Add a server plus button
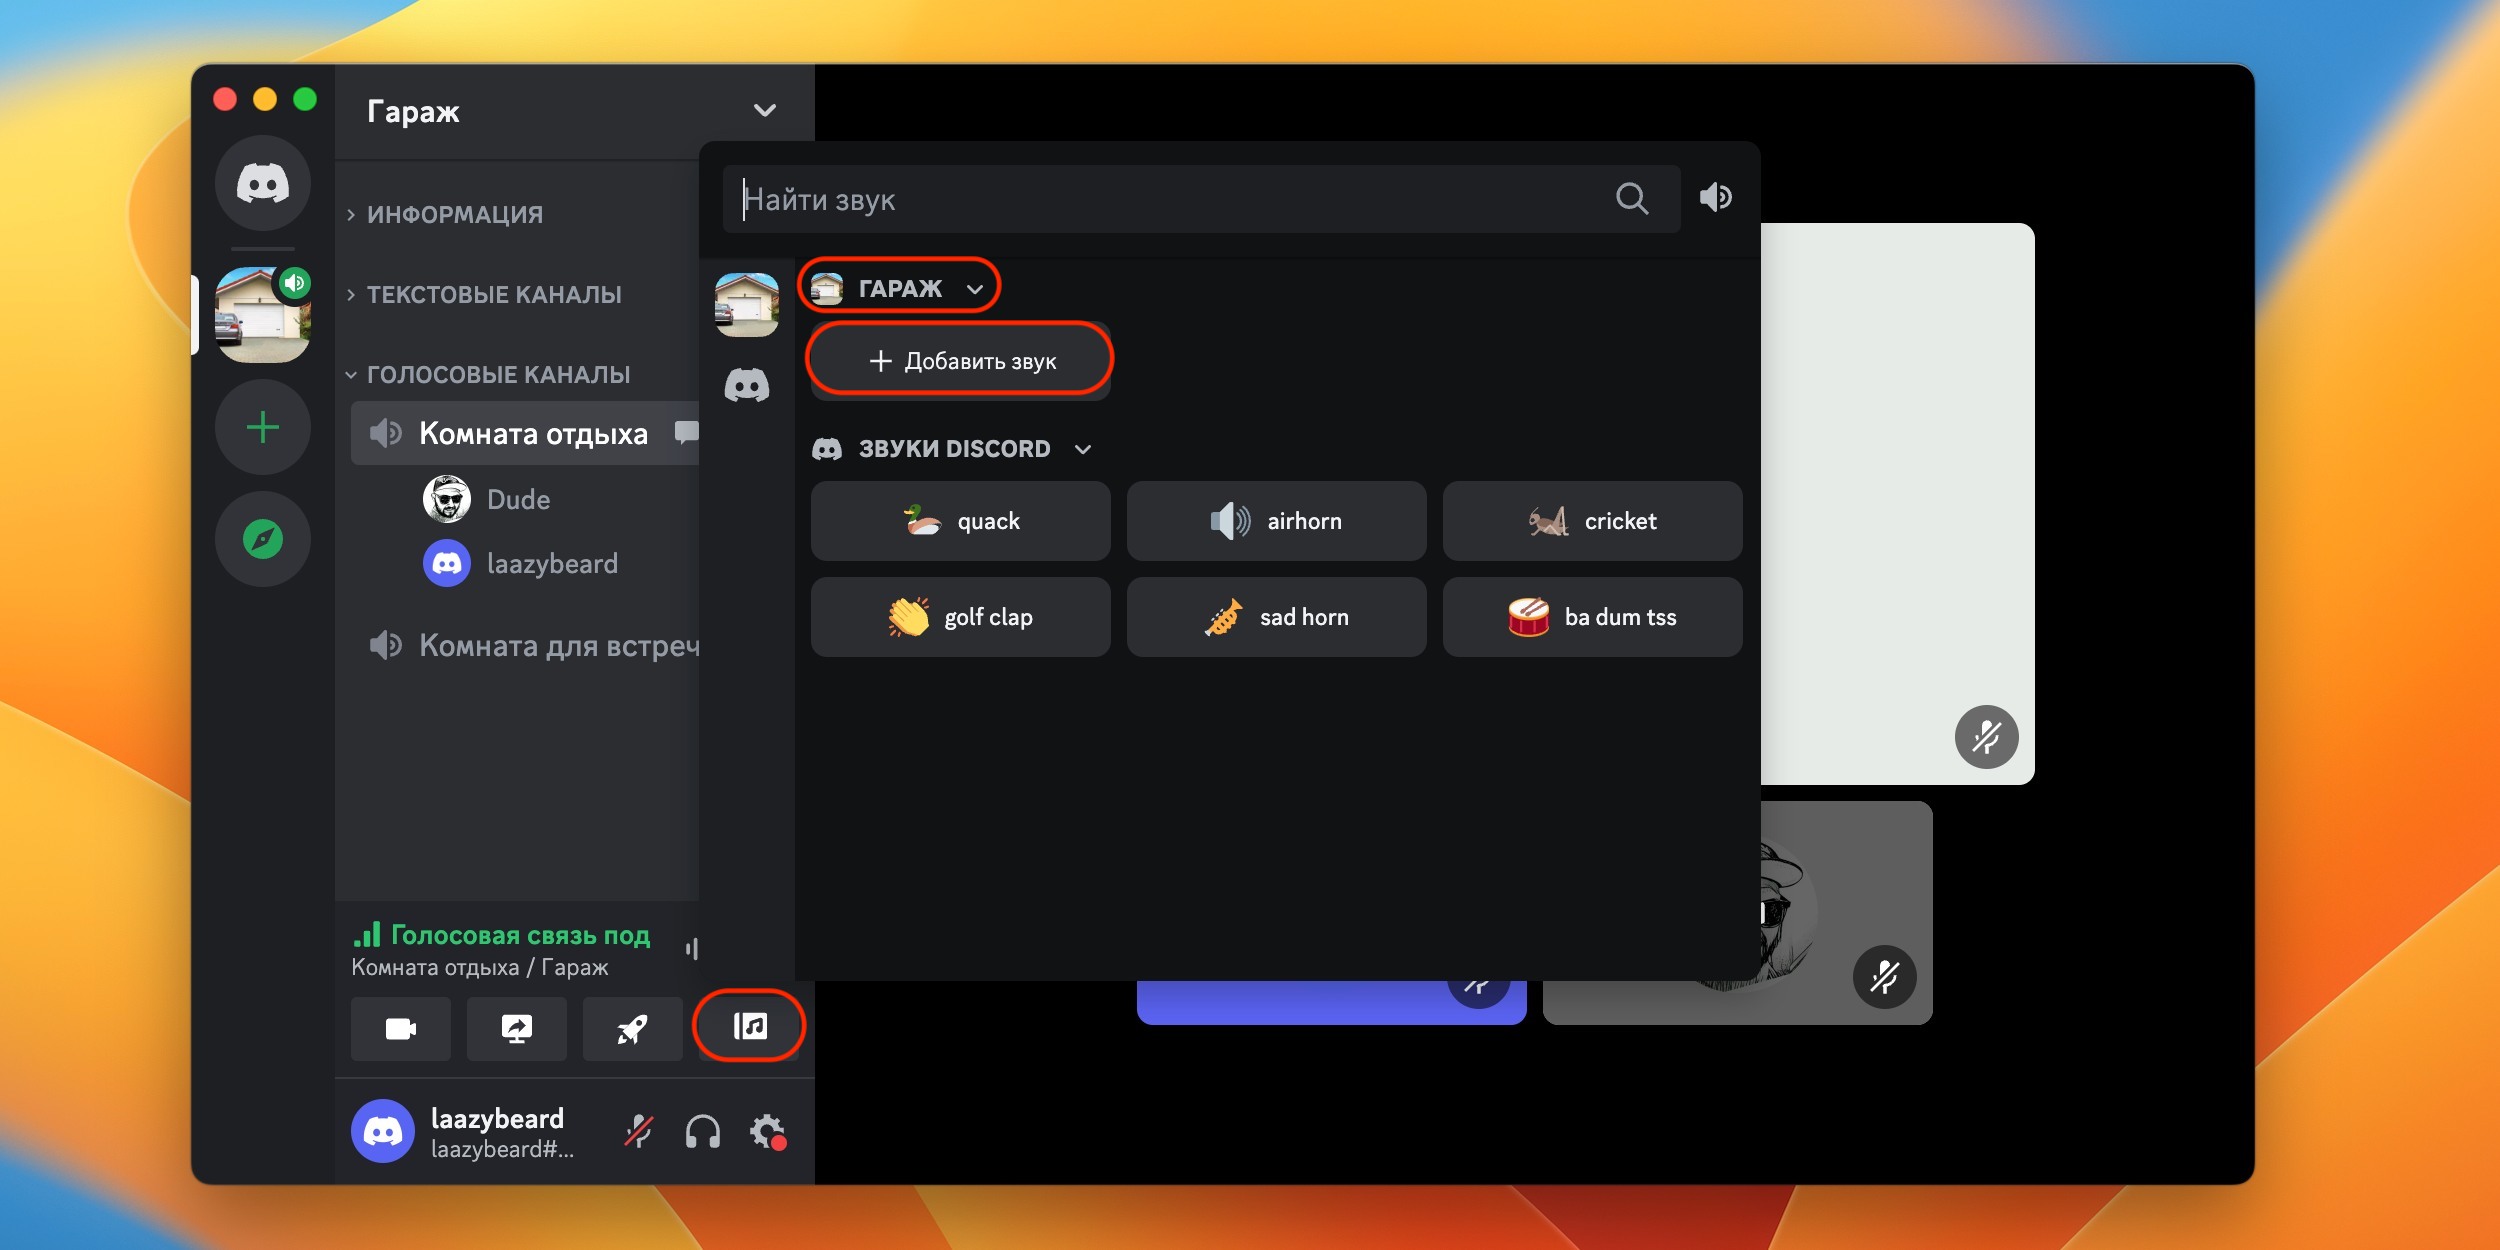Image resolution: width=2500 pixels, height=1250 pixels. click(263, 428)
